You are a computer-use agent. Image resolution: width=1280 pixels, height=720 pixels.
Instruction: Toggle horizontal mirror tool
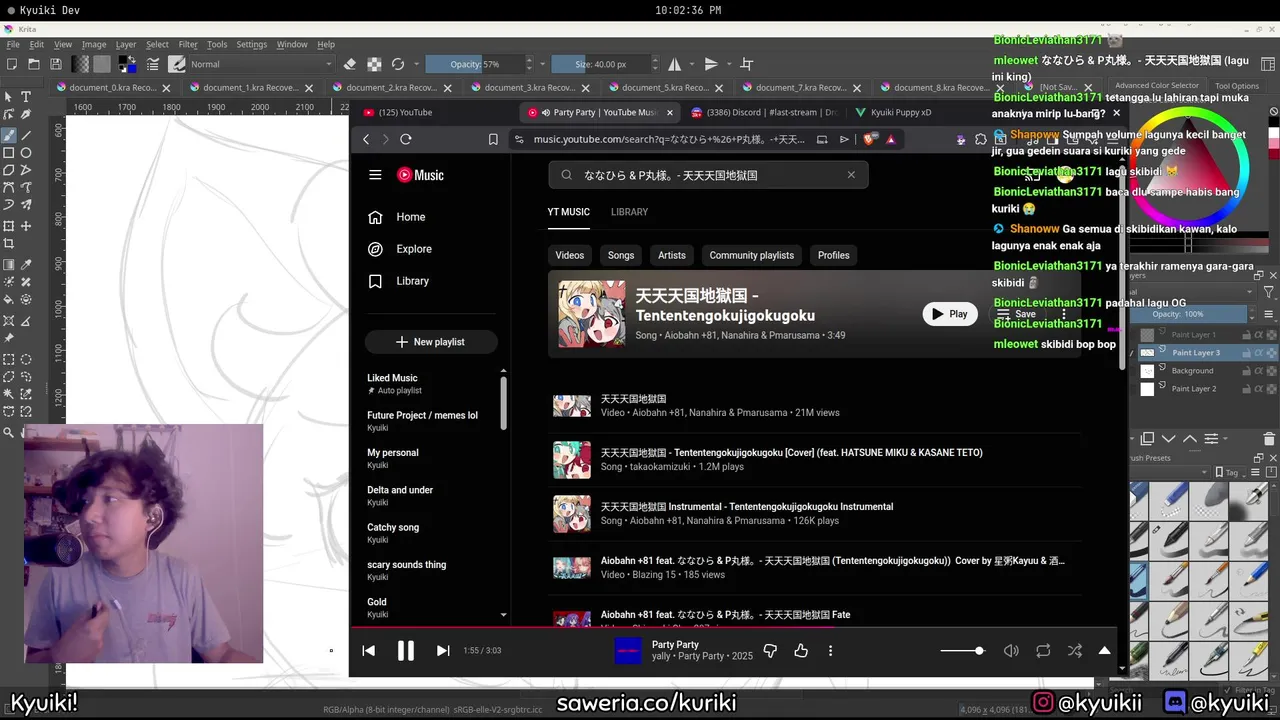point(675,64)
